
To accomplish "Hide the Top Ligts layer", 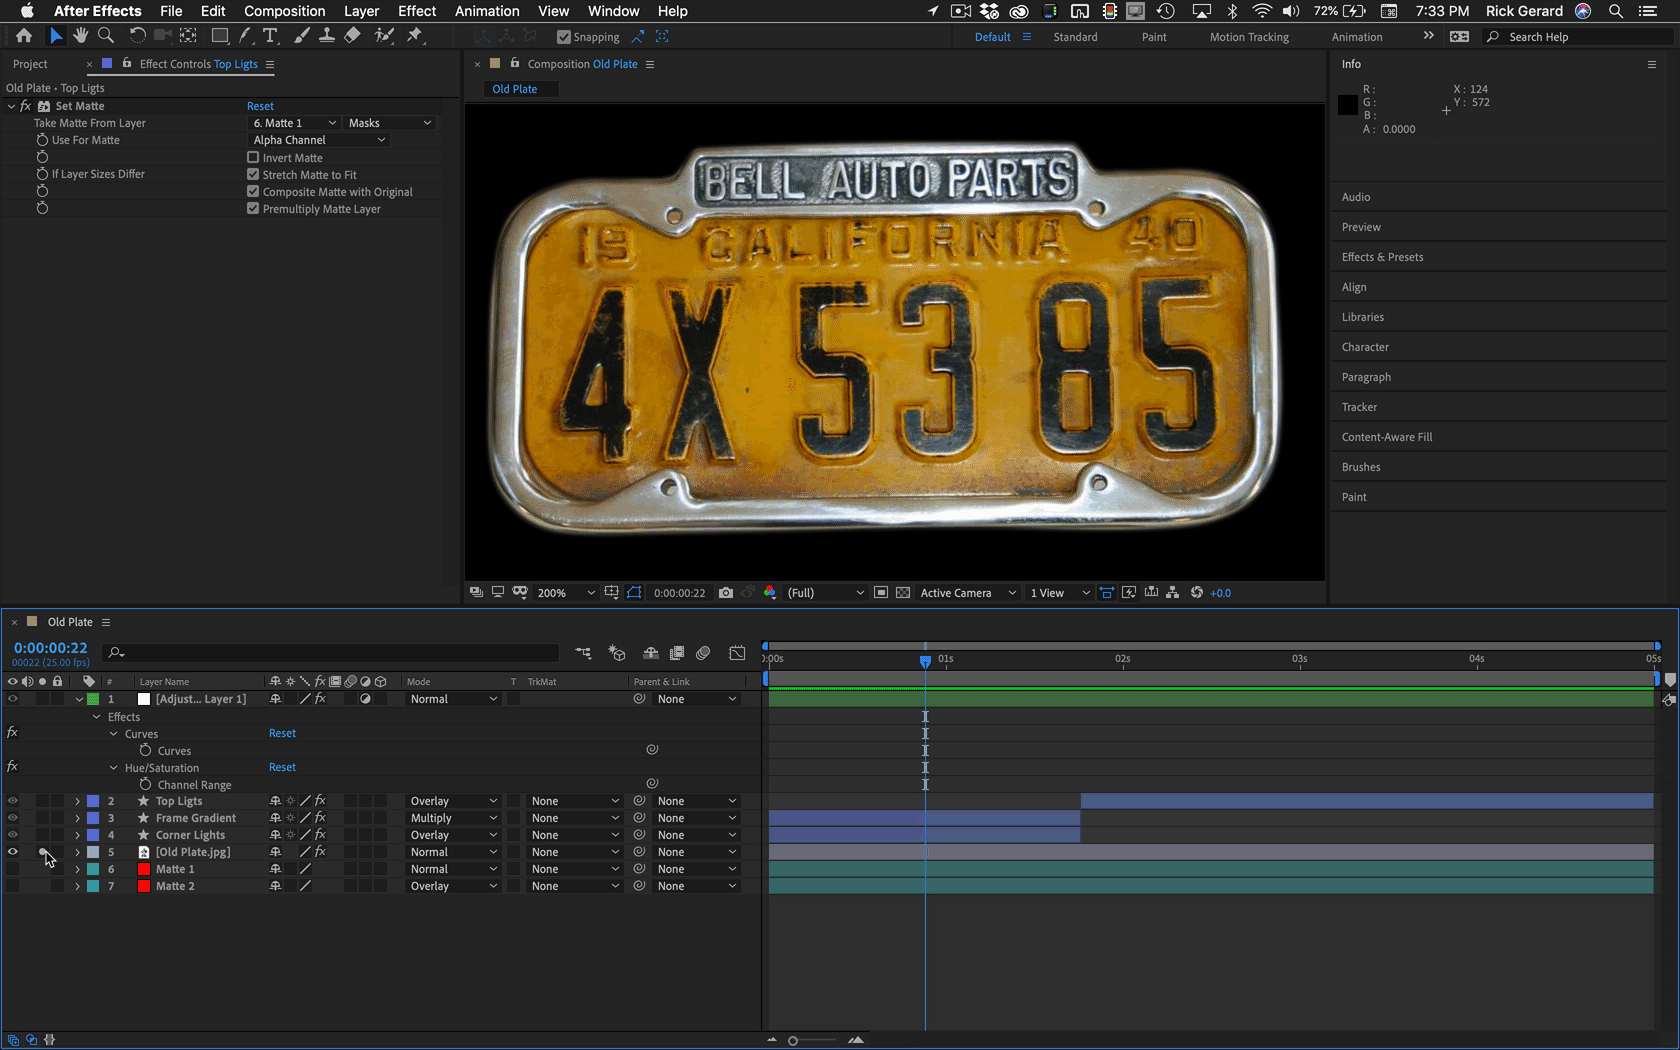I will [x=13, y=801].
